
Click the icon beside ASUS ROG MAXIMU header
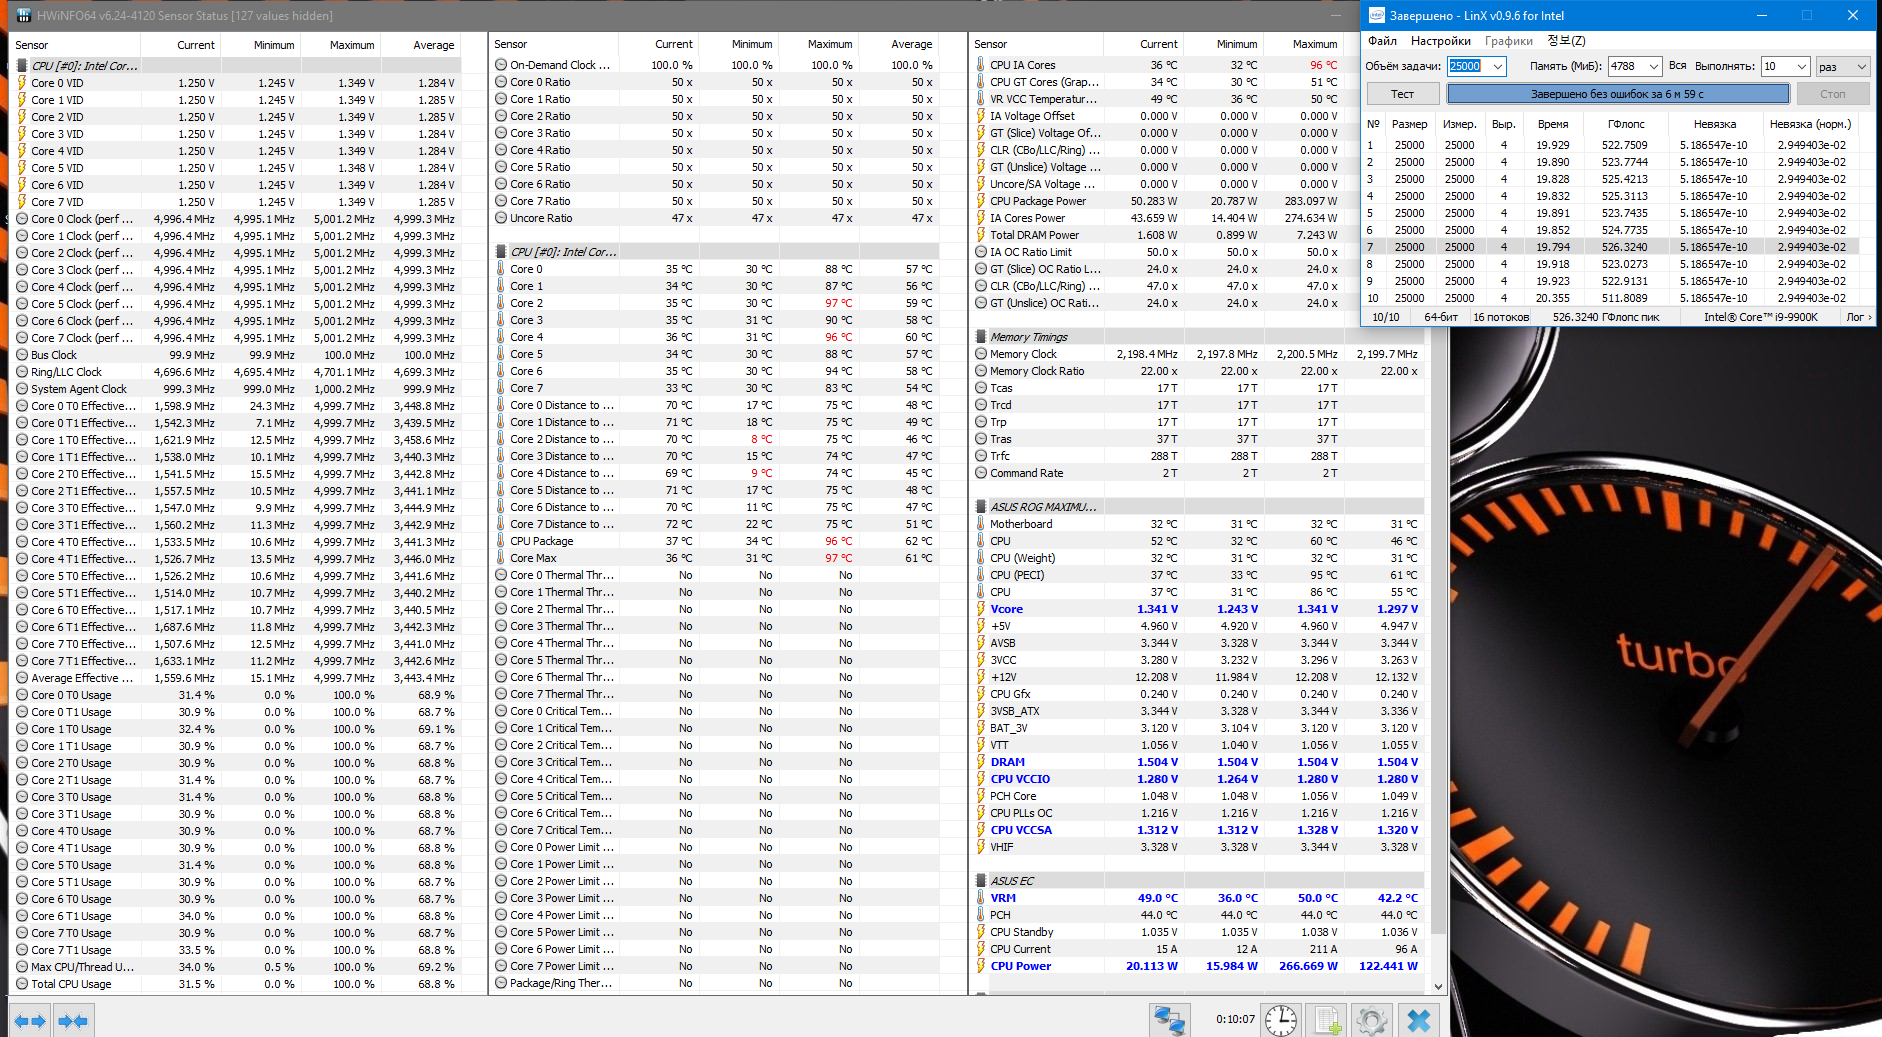pyautogui.click(x=981, y=507)
